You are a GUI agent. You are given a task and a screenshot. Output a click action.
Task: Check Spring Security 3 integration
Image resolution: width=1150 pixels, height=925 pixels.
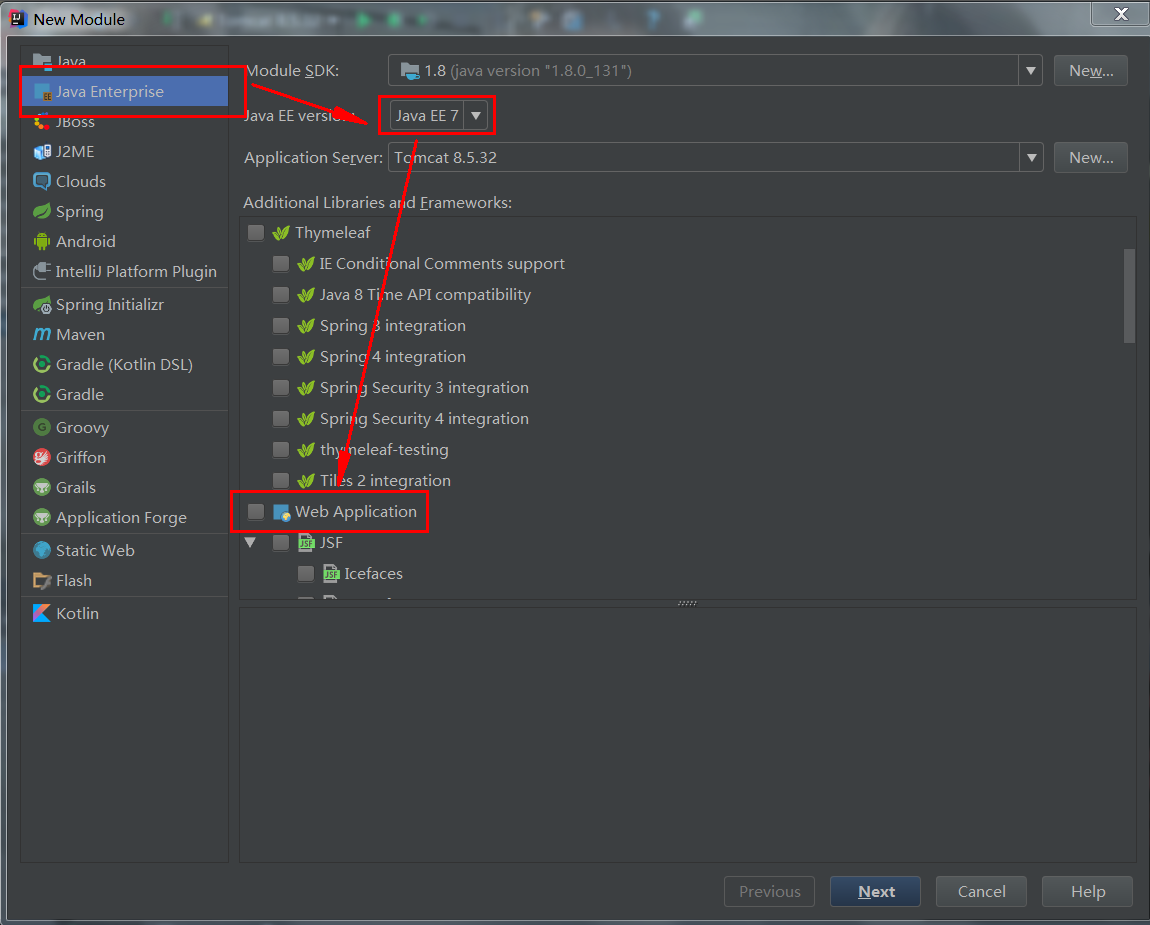[281, 387]
